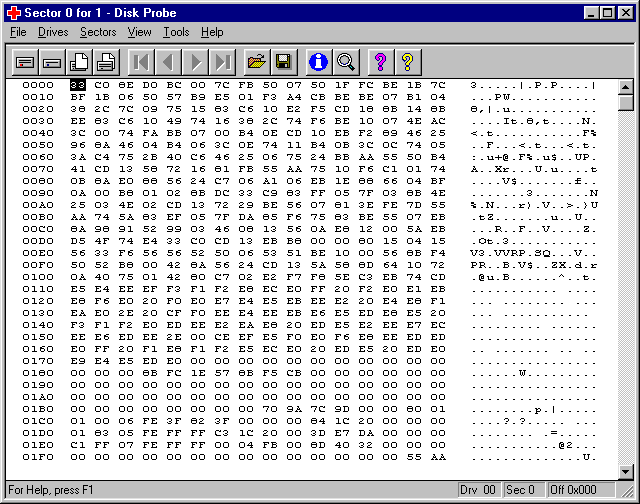The height and width of the screenshot is (504, 640).
Task: Click the window resize grip in status bar
Action: click(x=627, y=491)
